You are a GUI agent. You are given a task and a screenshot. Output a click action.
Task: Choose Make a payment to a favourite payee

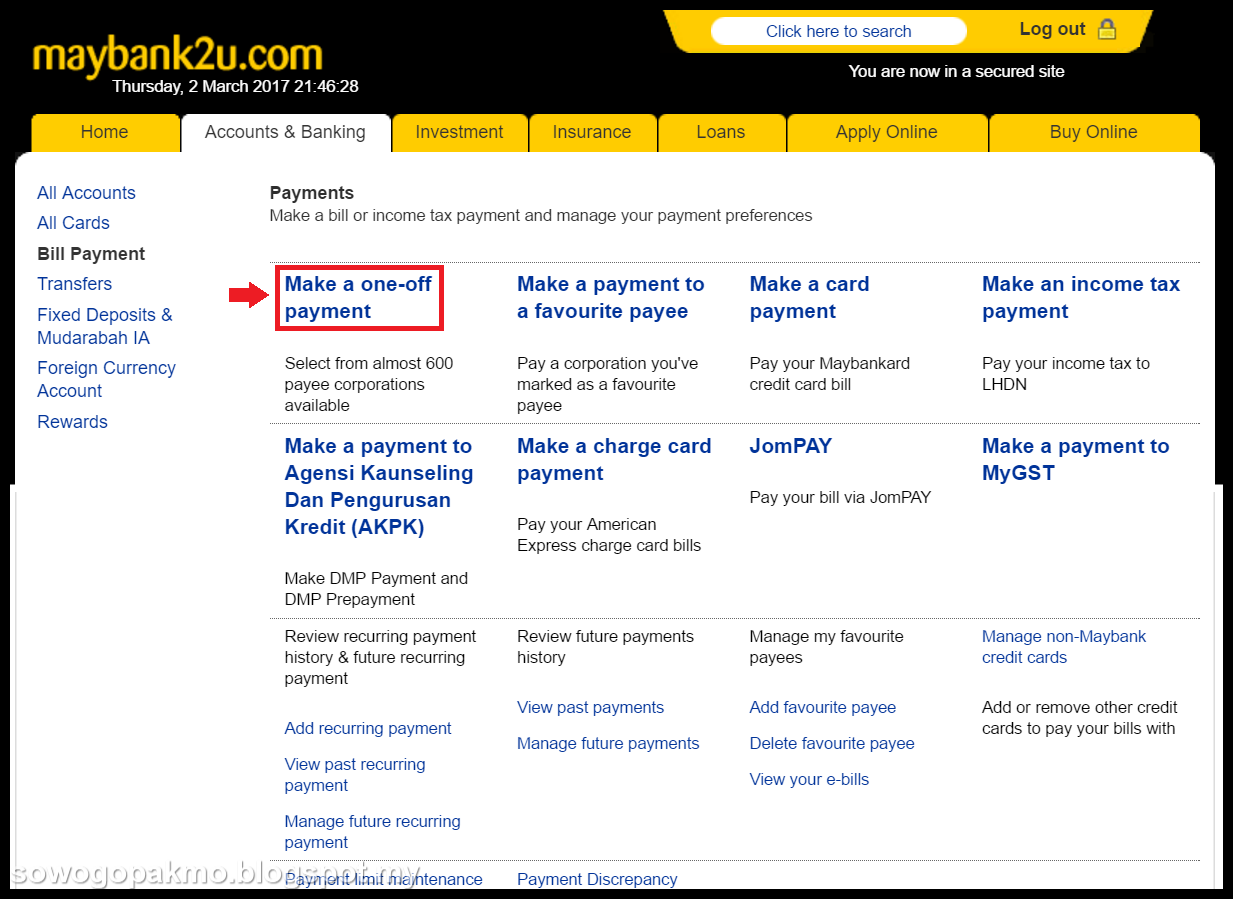[610, 297]
